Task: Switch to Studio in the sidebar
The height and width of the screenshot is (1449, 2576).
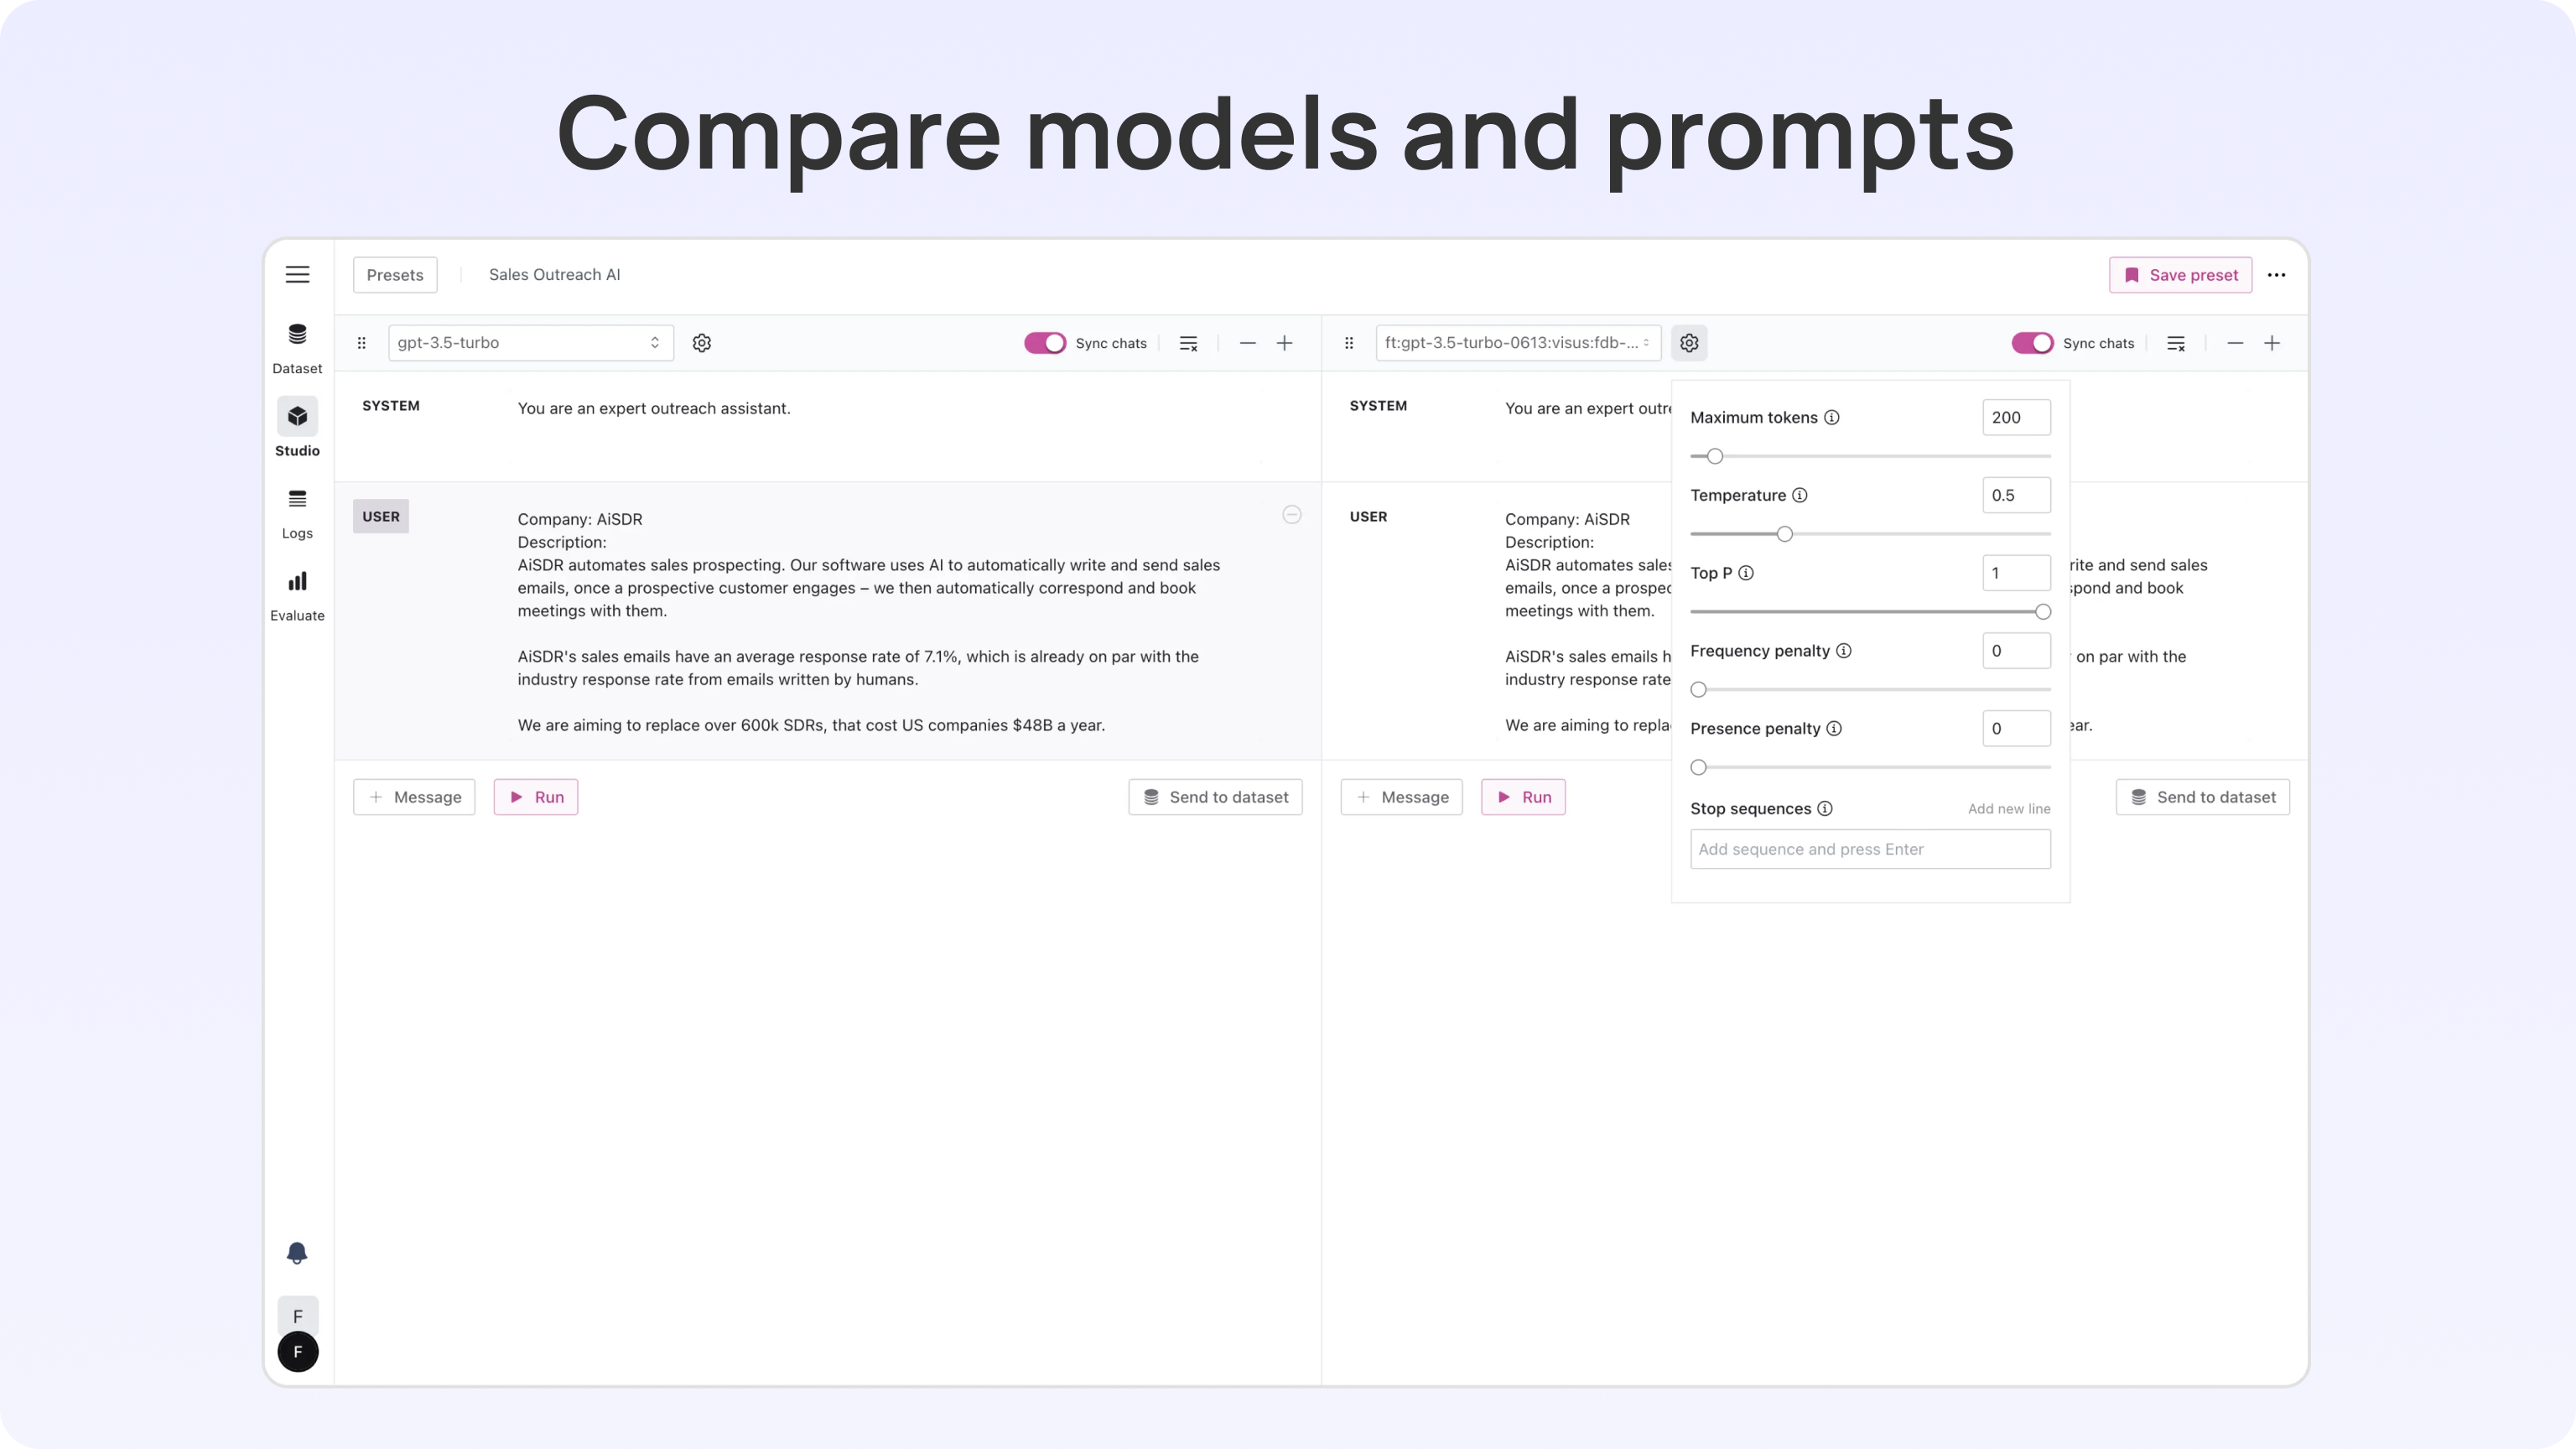Action: pyautogui.click(x=297, y=429)
